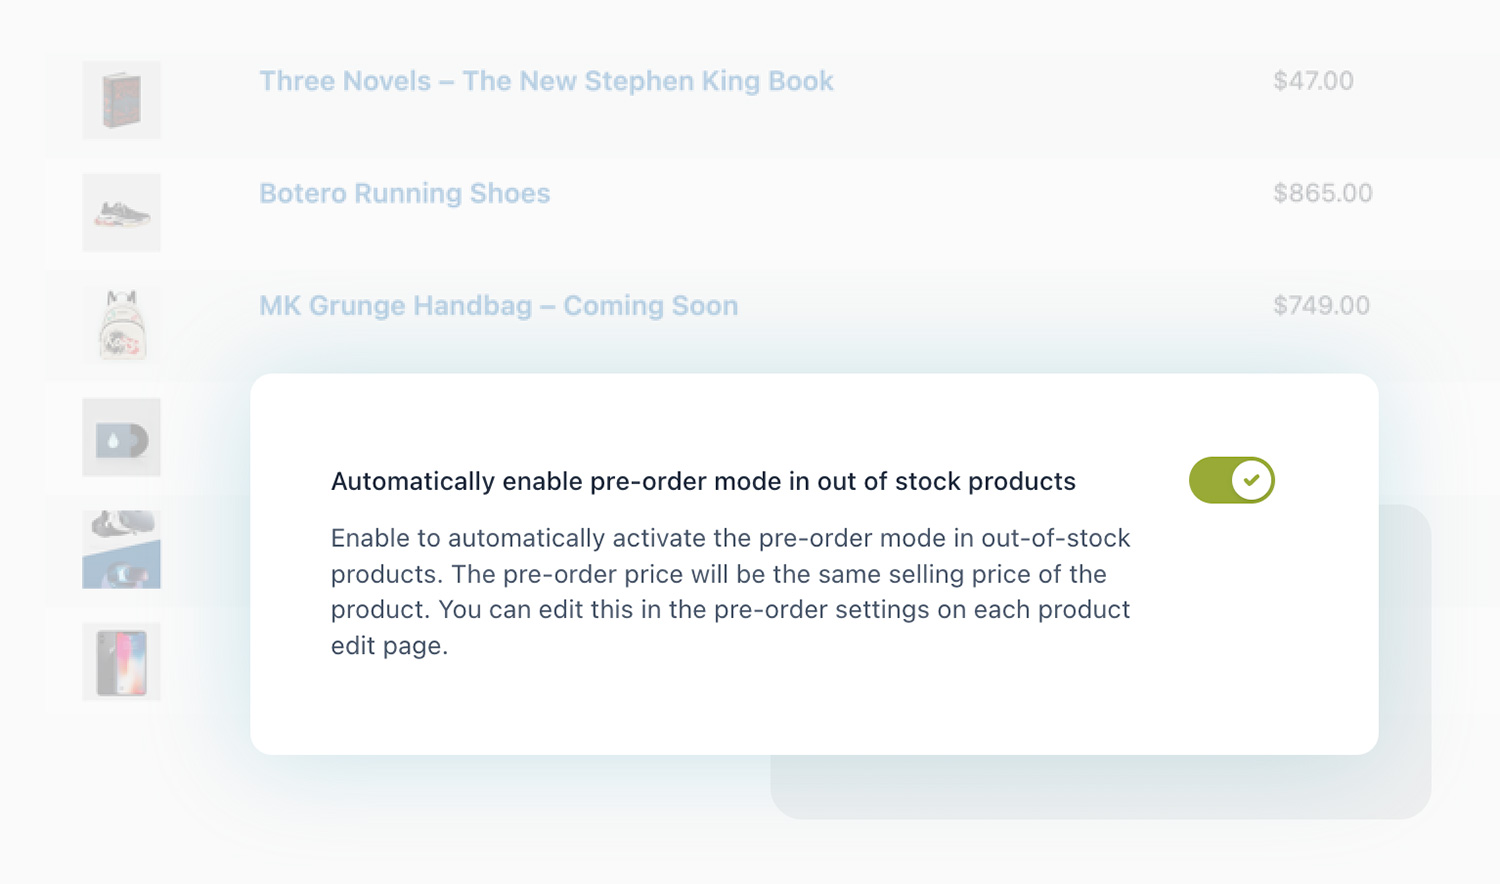Toggle pre-order for out of stock products
Image resolution: width=1500 pixels, height=884 pixels.
click(1231, 480)
